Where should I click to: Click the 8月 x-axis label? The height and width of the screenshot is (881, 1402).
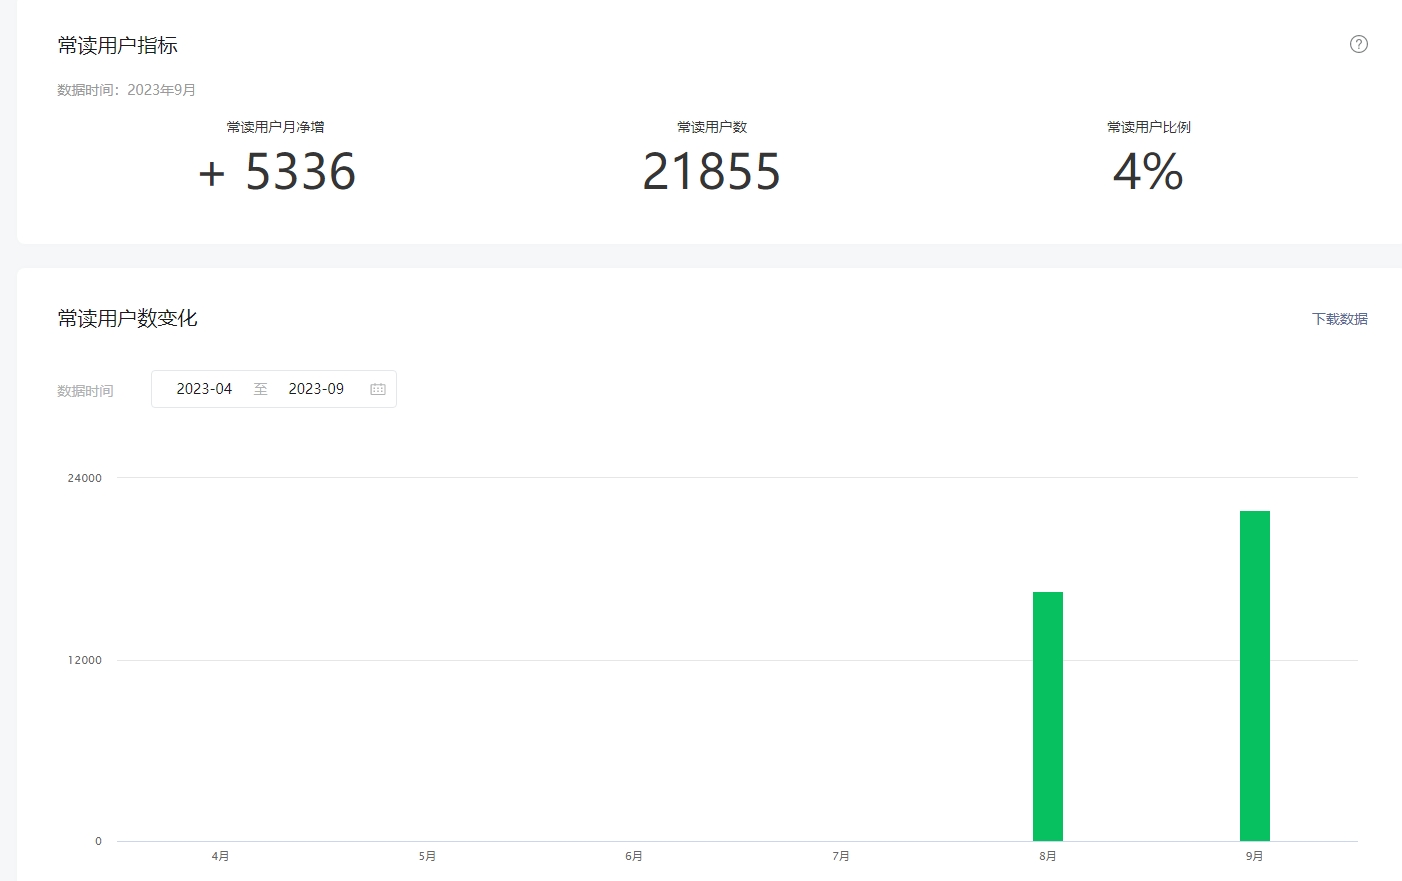pyautogui.click(x=1048, y=856)
